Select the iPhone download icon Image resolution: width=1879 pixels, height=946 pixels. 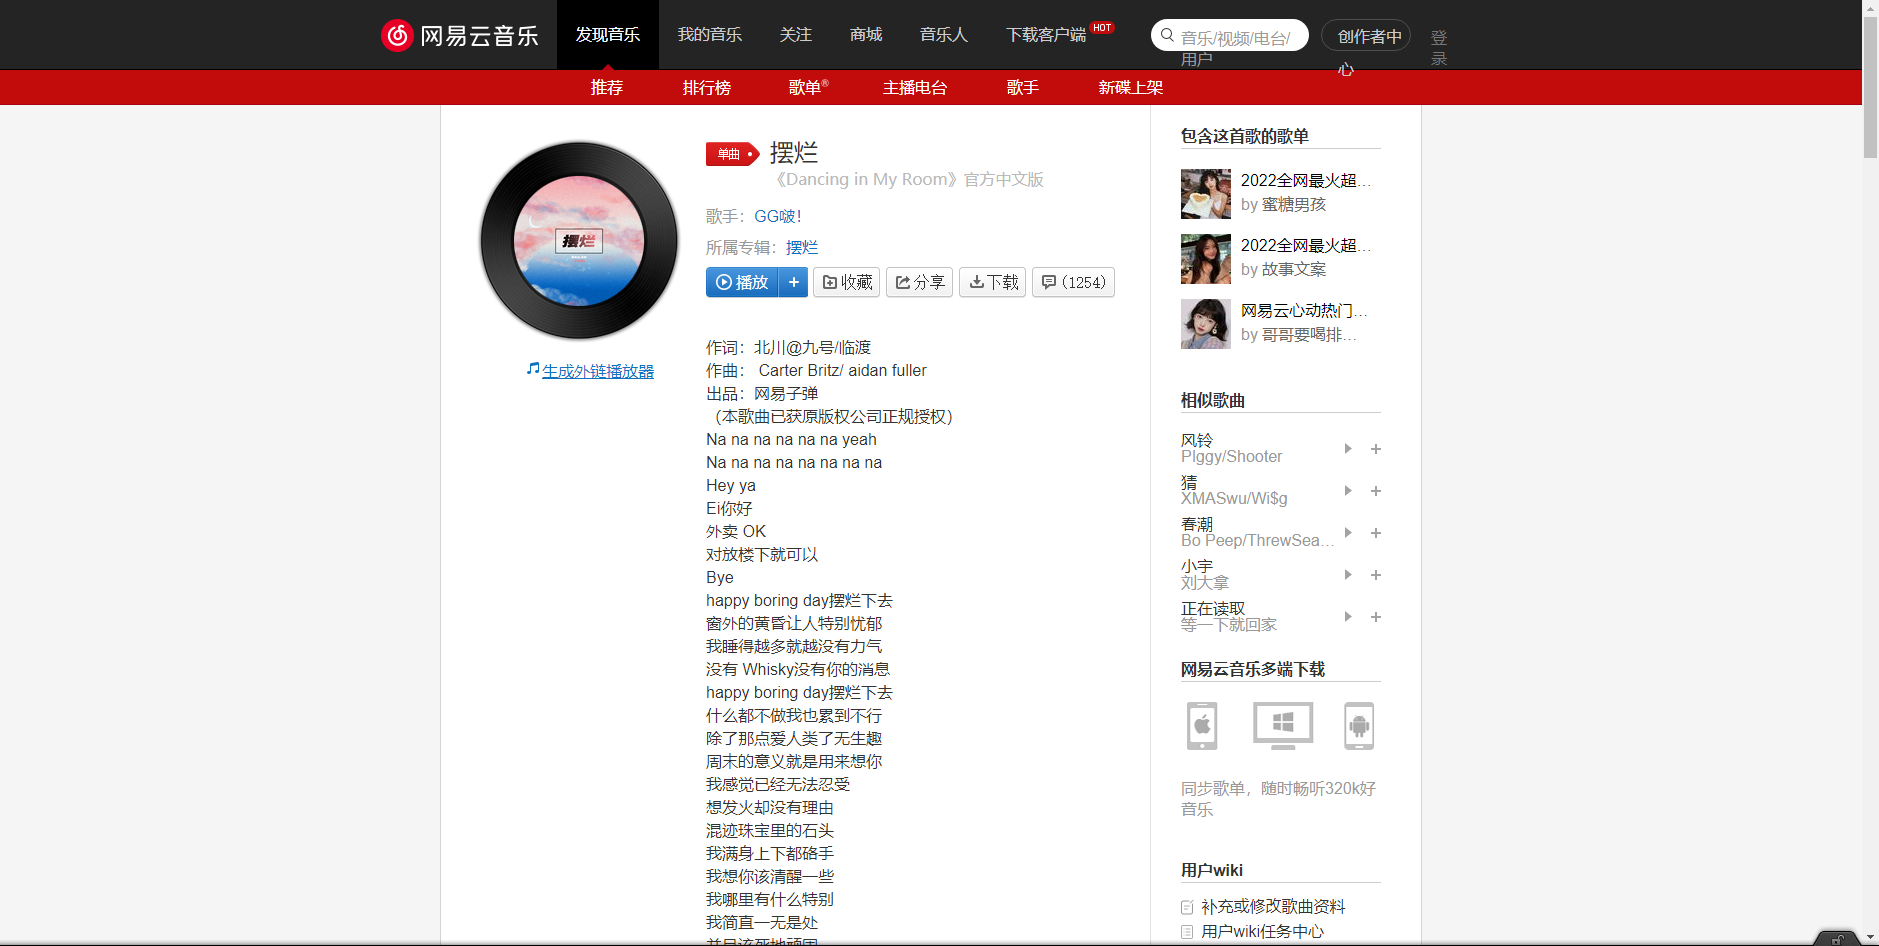(1201, 726)
